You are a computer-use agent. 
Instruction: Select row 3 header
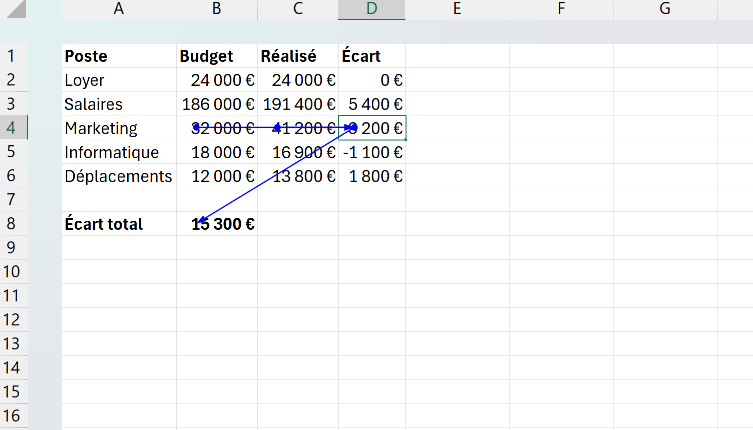[13, 104]
